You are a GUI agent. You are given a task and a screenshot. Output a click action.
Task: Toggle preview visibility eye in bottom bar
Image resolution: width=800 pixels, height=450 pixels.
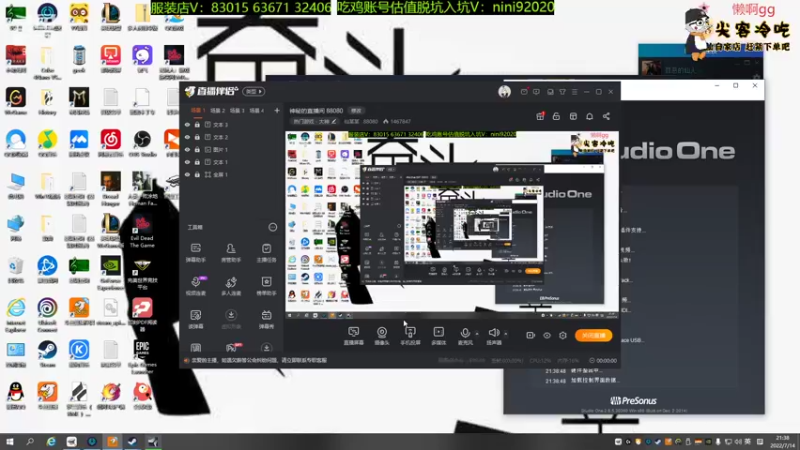(546, 335)
